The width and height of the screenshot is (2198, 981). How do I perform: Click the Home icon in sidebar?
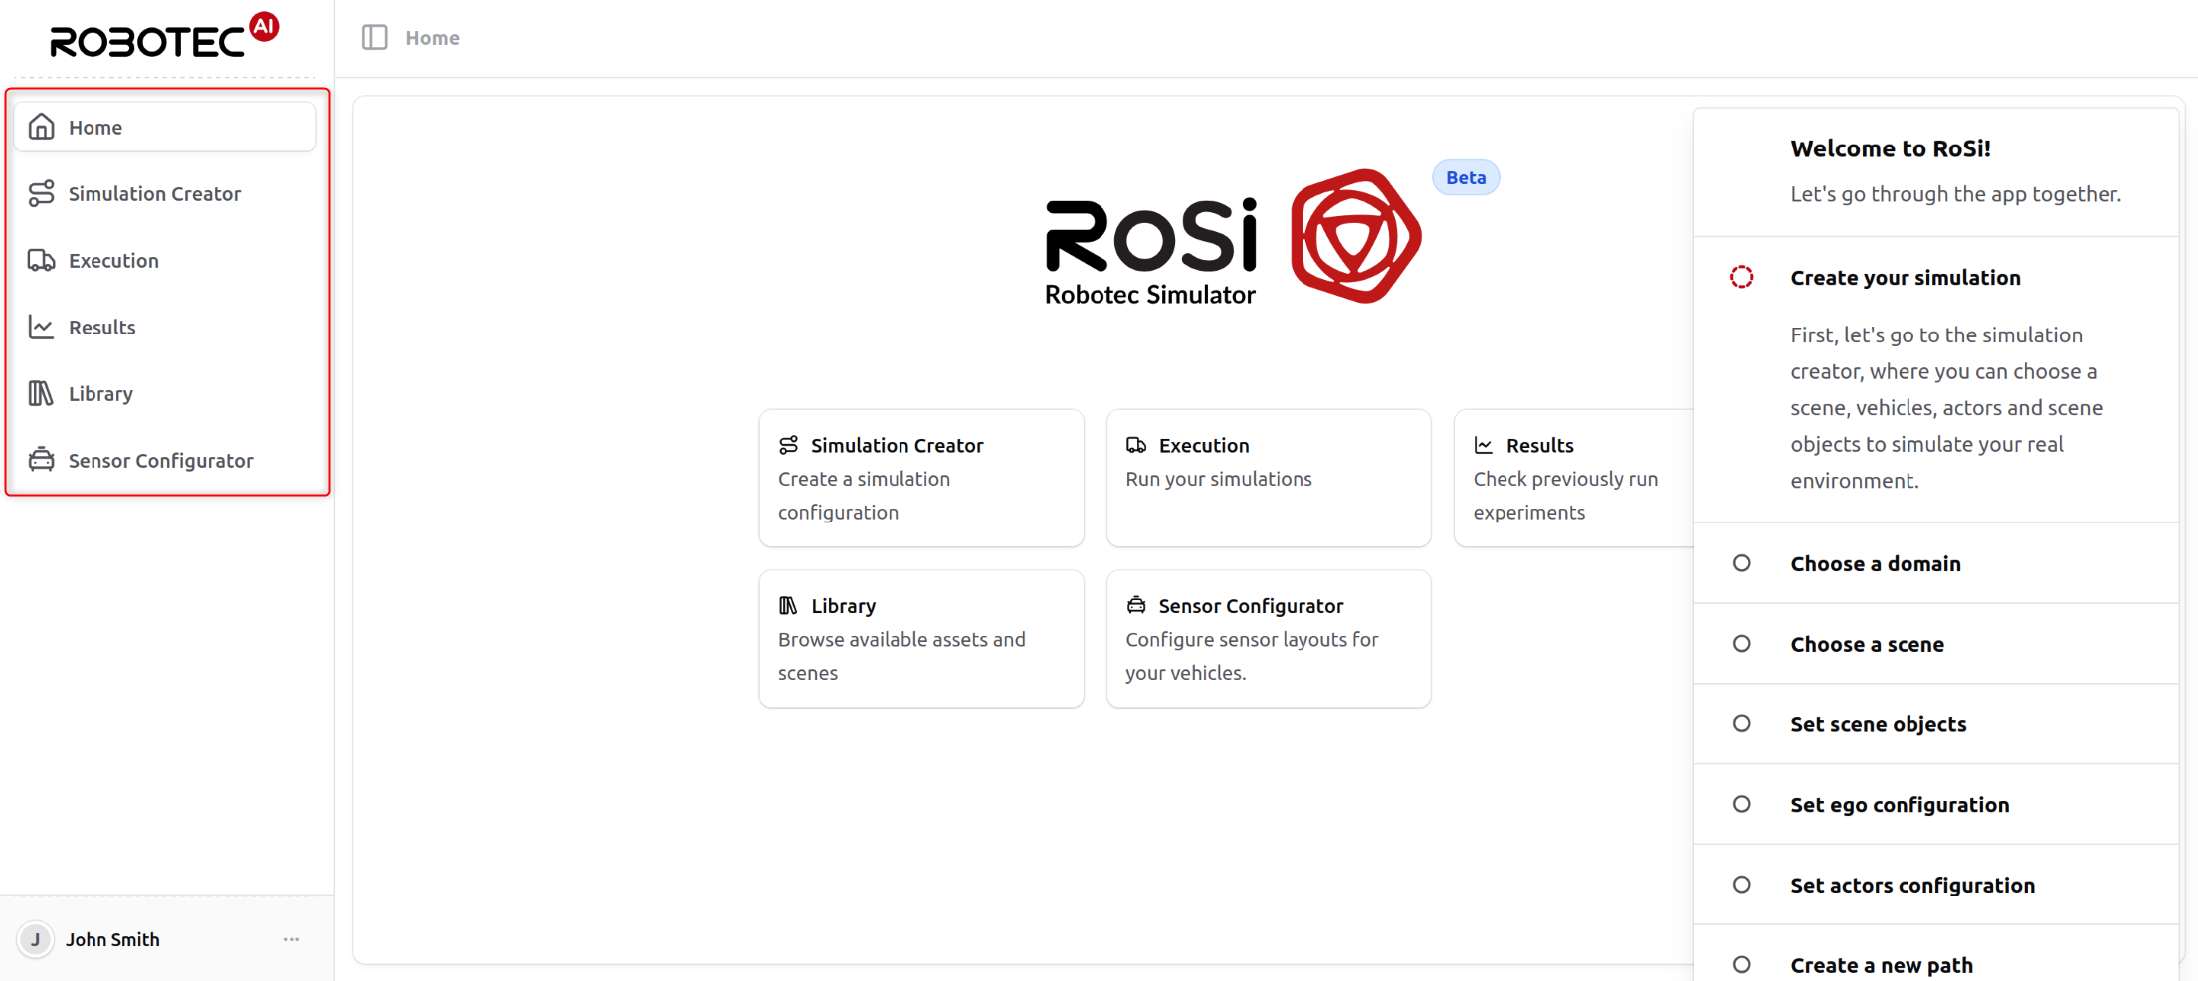tap(41, 127)
